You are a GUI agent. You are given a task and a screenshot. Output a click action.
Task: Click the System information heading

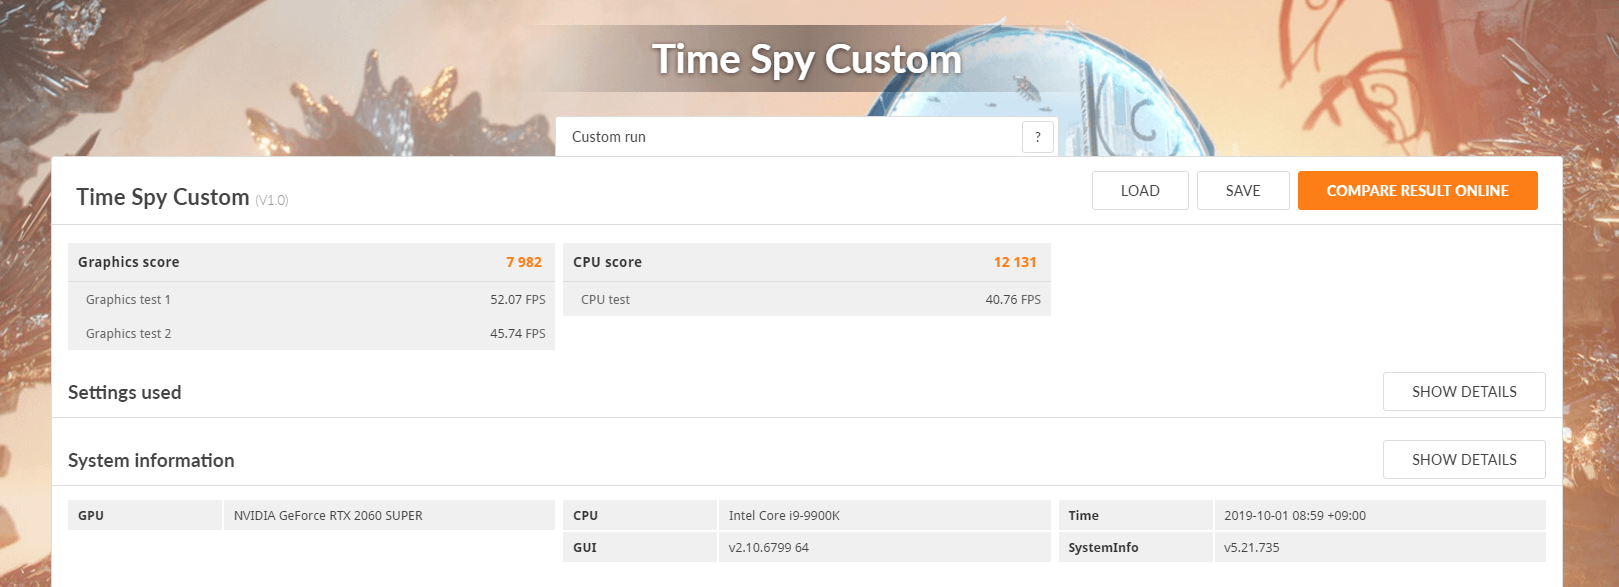[x=151, y=461]
